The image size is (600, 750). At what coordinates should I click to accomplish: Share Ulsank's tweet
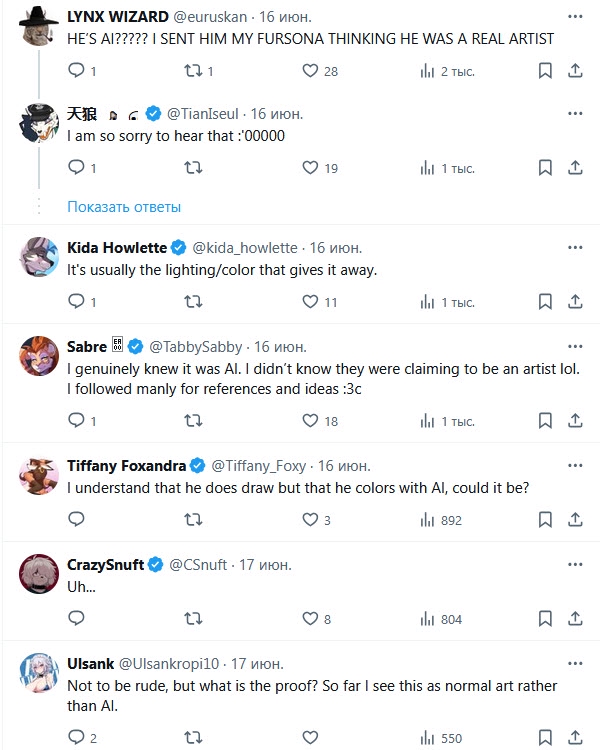tap(575, 739)
